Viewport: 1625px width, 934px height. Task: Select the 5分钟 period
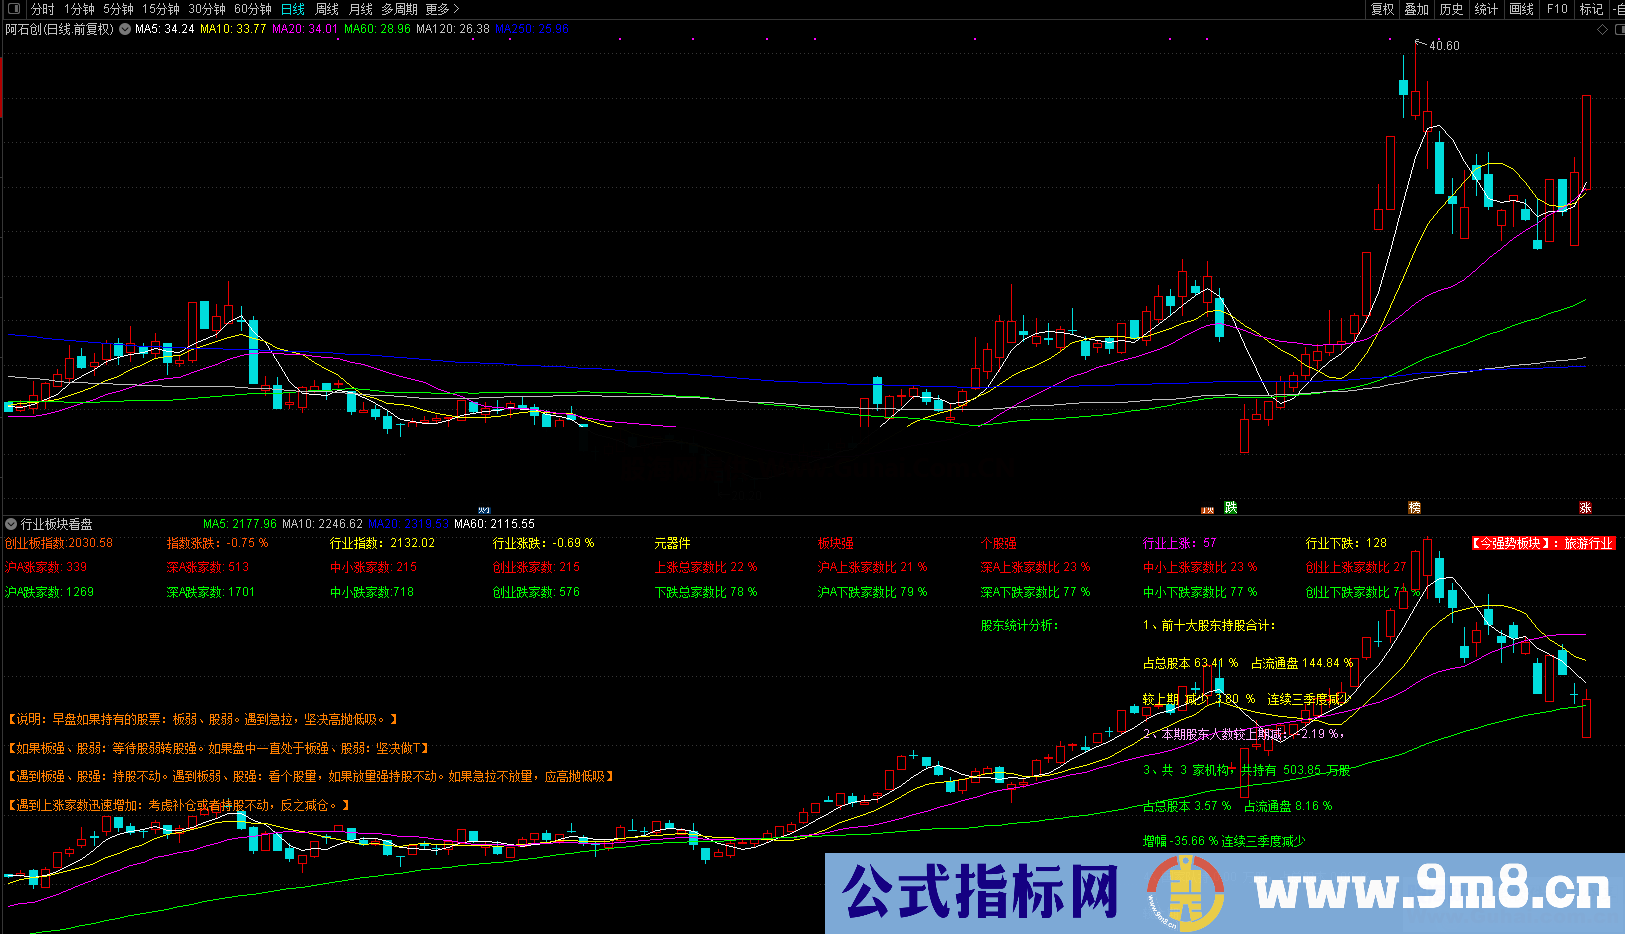pyautogui.click(x=118, y=9)
